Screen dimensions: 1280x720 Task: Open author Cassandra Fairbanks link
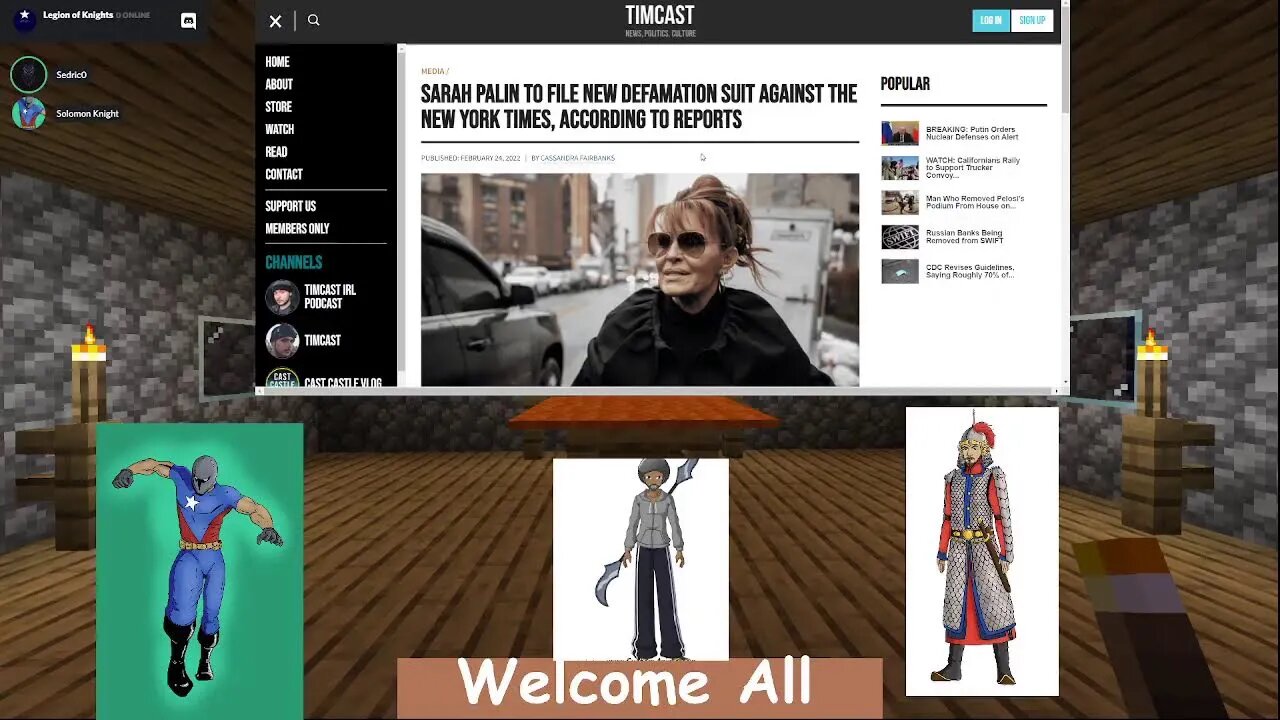point(577,158)
